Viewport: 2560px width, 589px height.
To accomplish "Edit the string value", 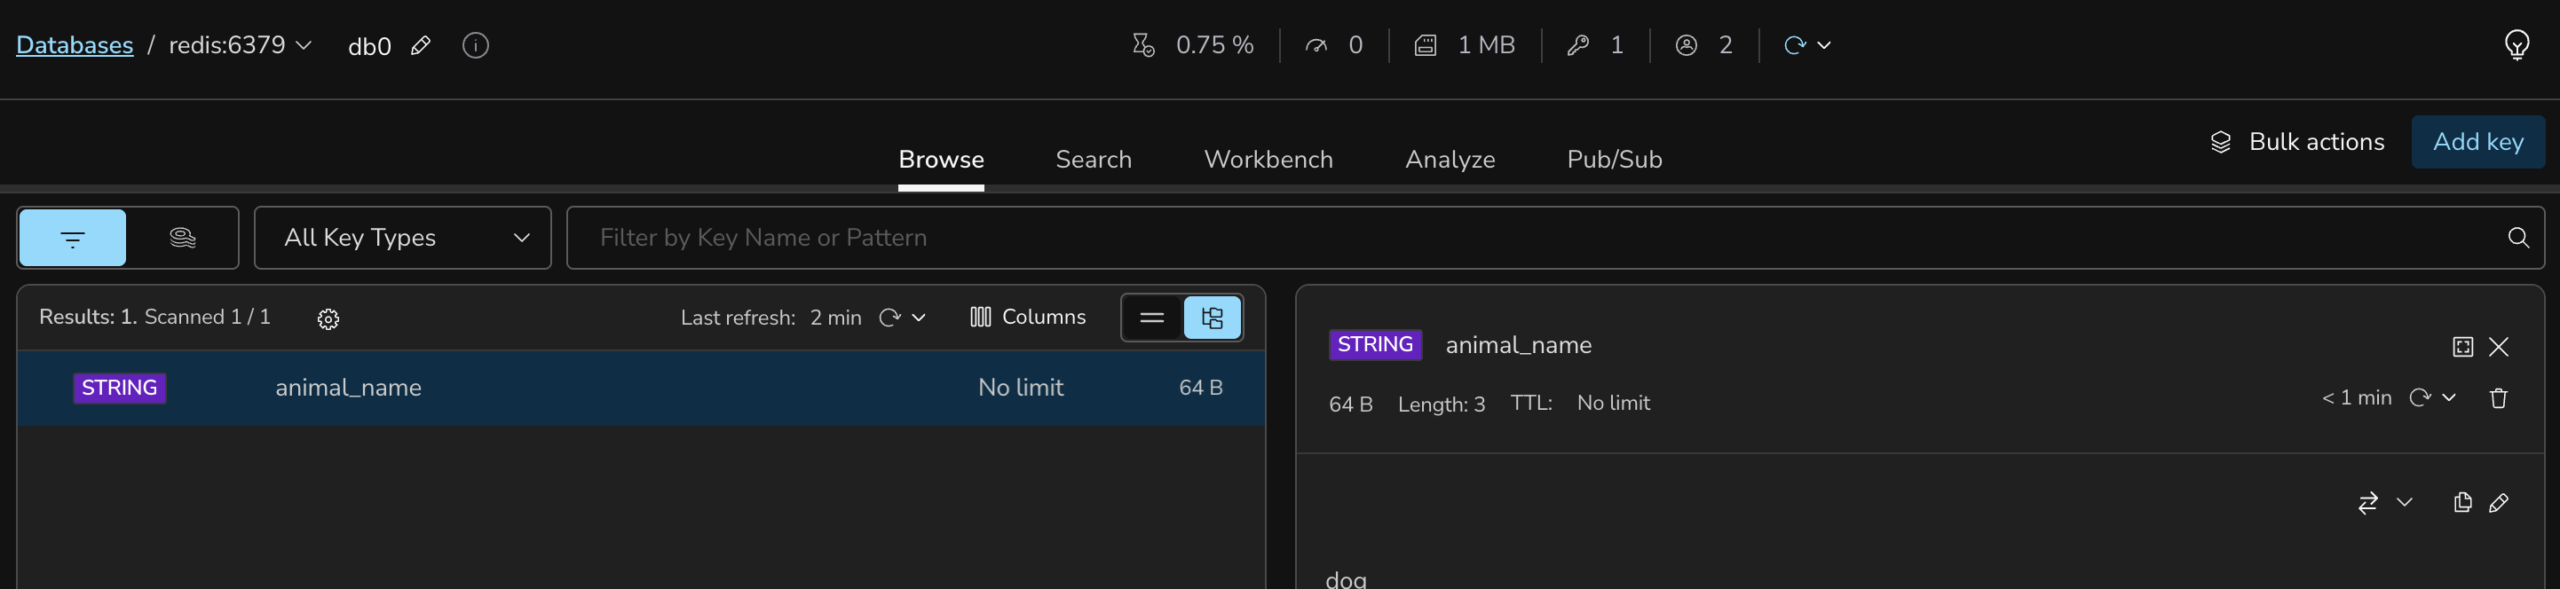I will [x=2499, y=502].
